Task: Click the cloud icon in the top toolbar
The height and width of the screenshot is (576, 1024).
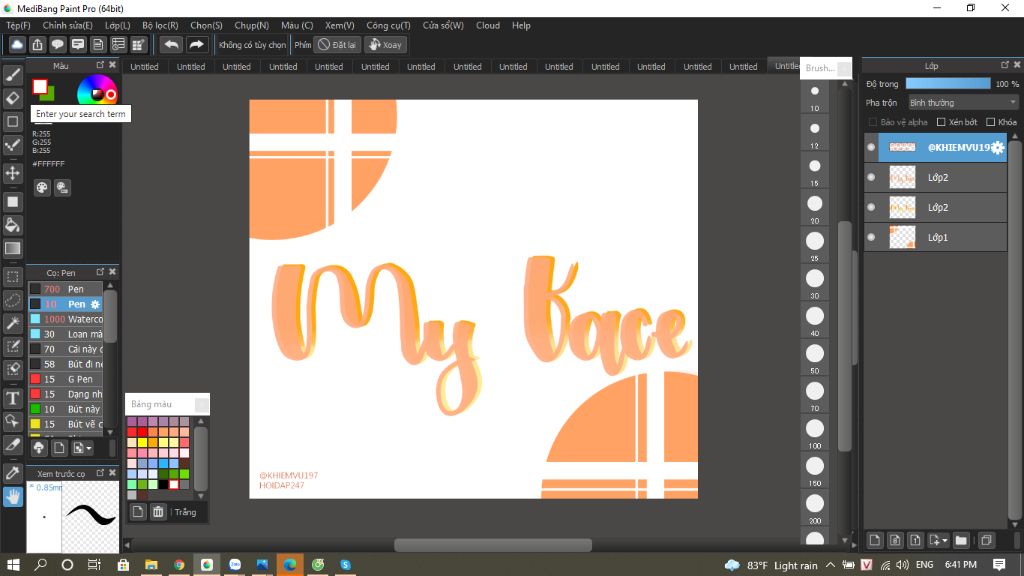Action: (17, 44)
